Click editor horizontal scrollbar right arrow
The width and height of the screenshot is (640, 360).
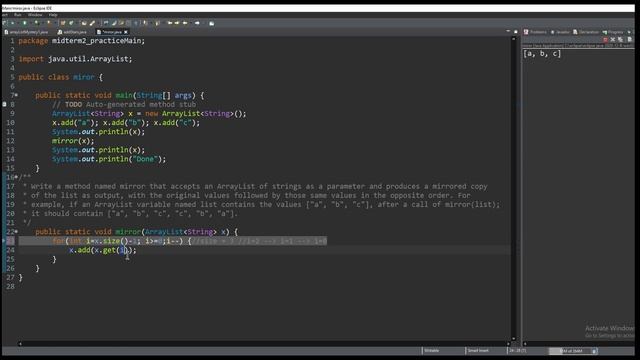click(508, 344)
